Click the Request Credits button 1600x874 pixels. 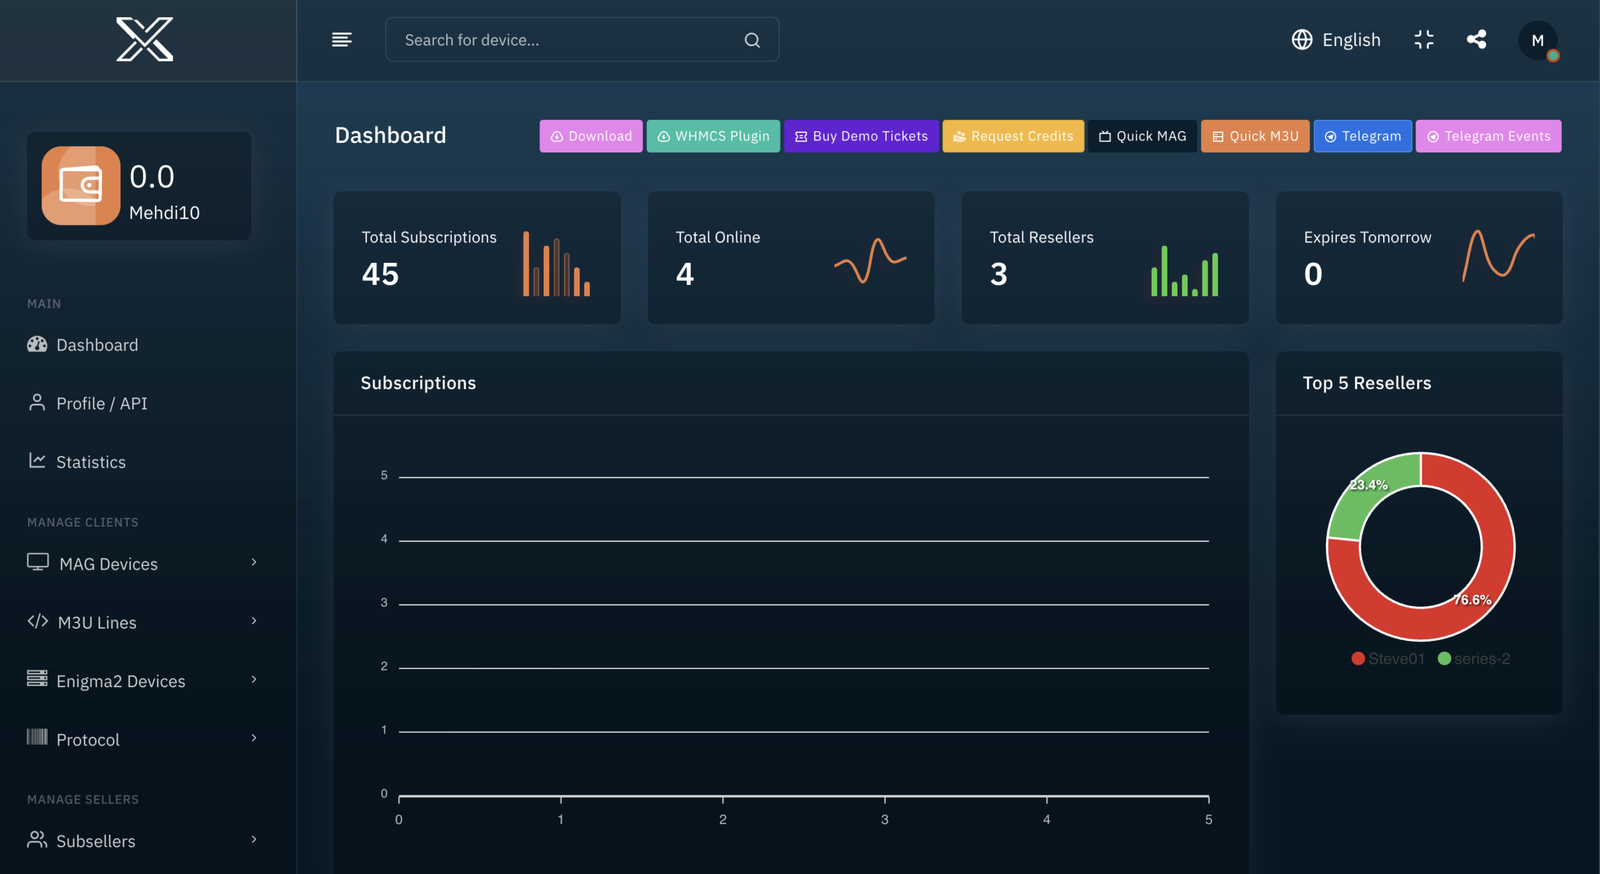coord(1012,136)
